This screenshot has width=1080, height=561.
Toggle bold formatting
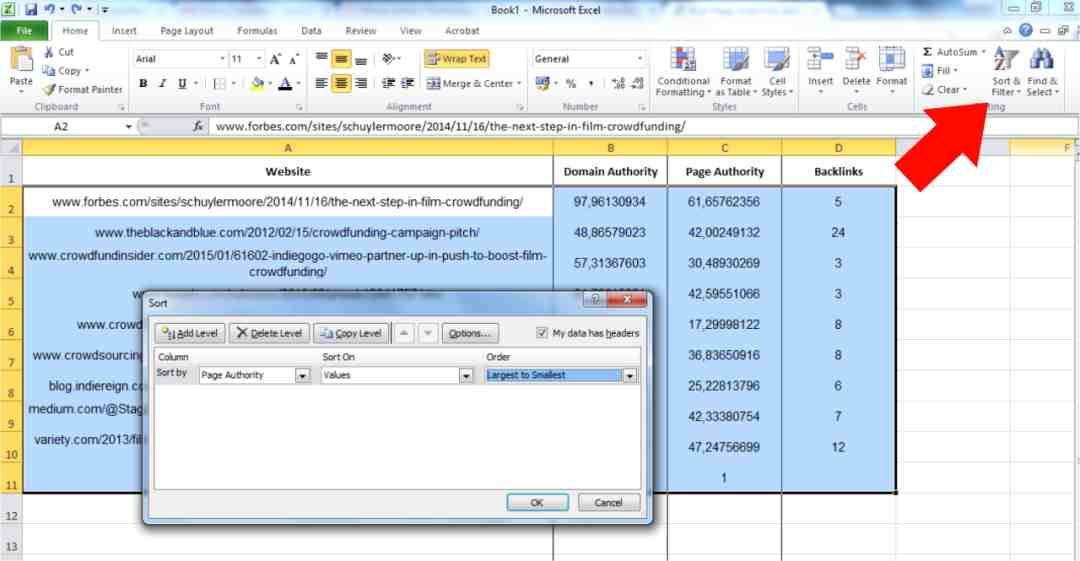[143, 83]
